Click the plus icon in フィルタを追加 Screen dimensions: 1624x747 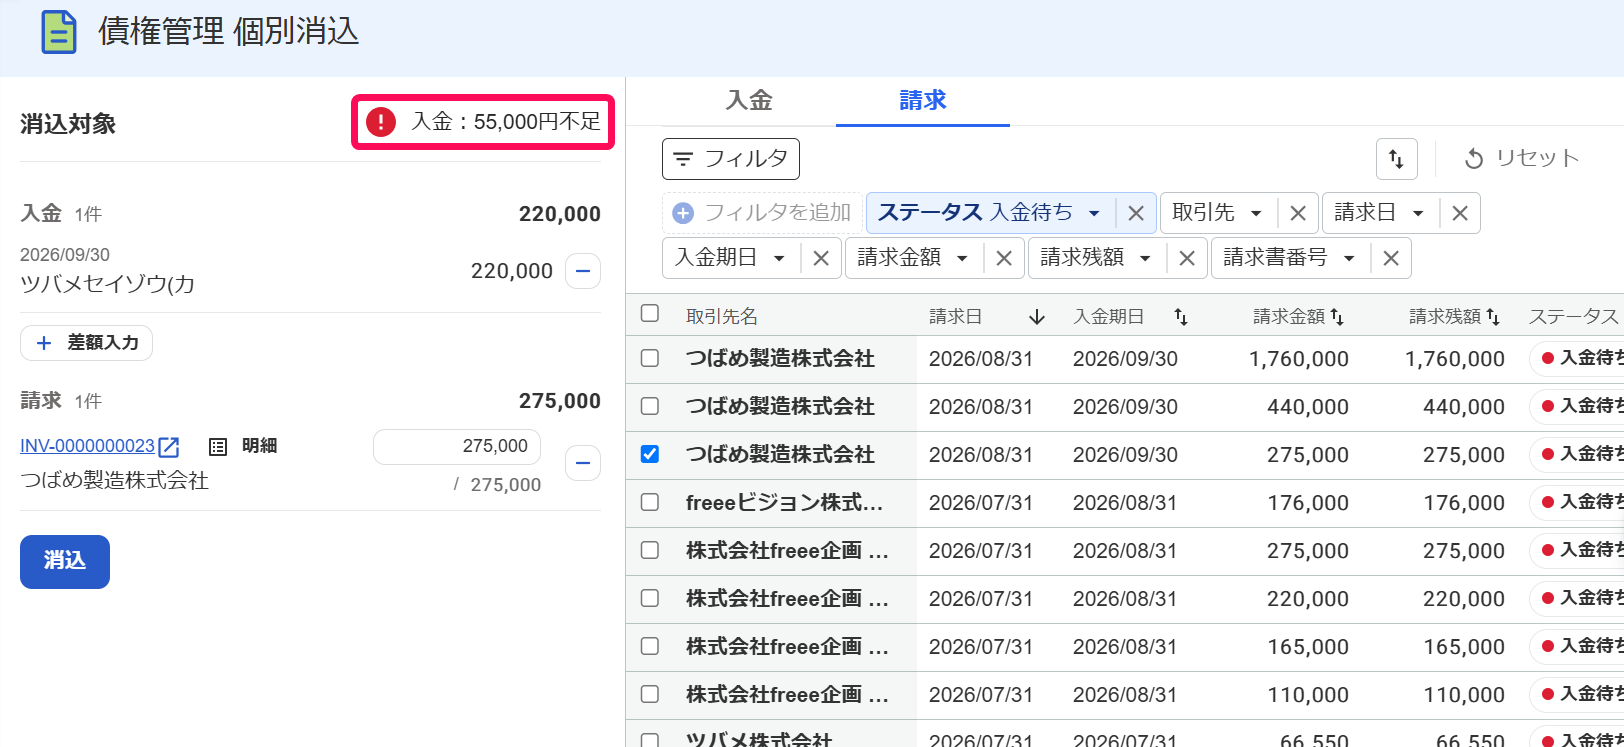pos(683,213)
